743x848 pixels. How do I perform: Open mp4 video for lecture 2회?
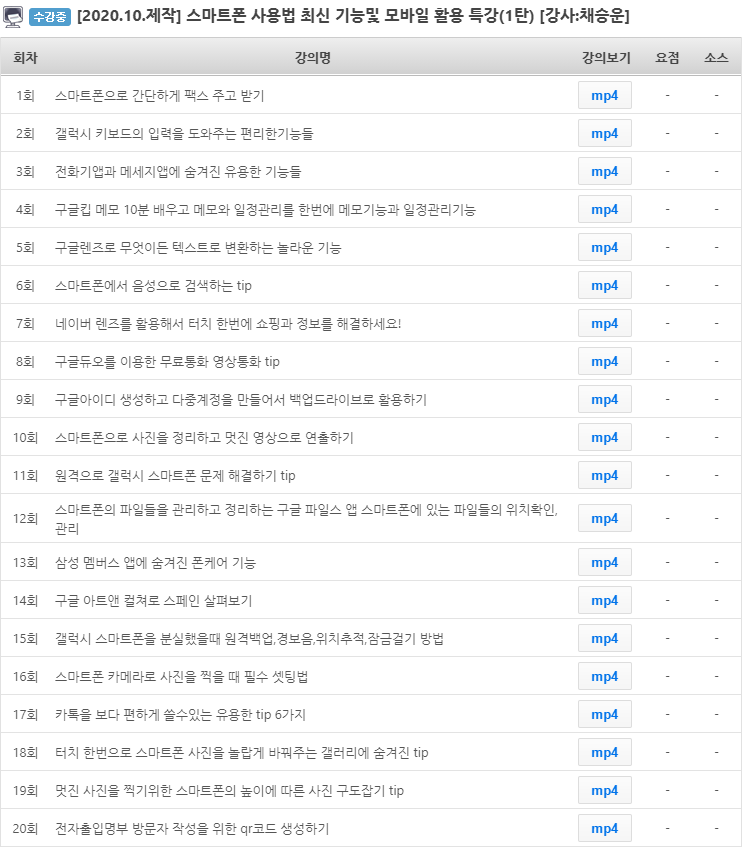[605, 133]
